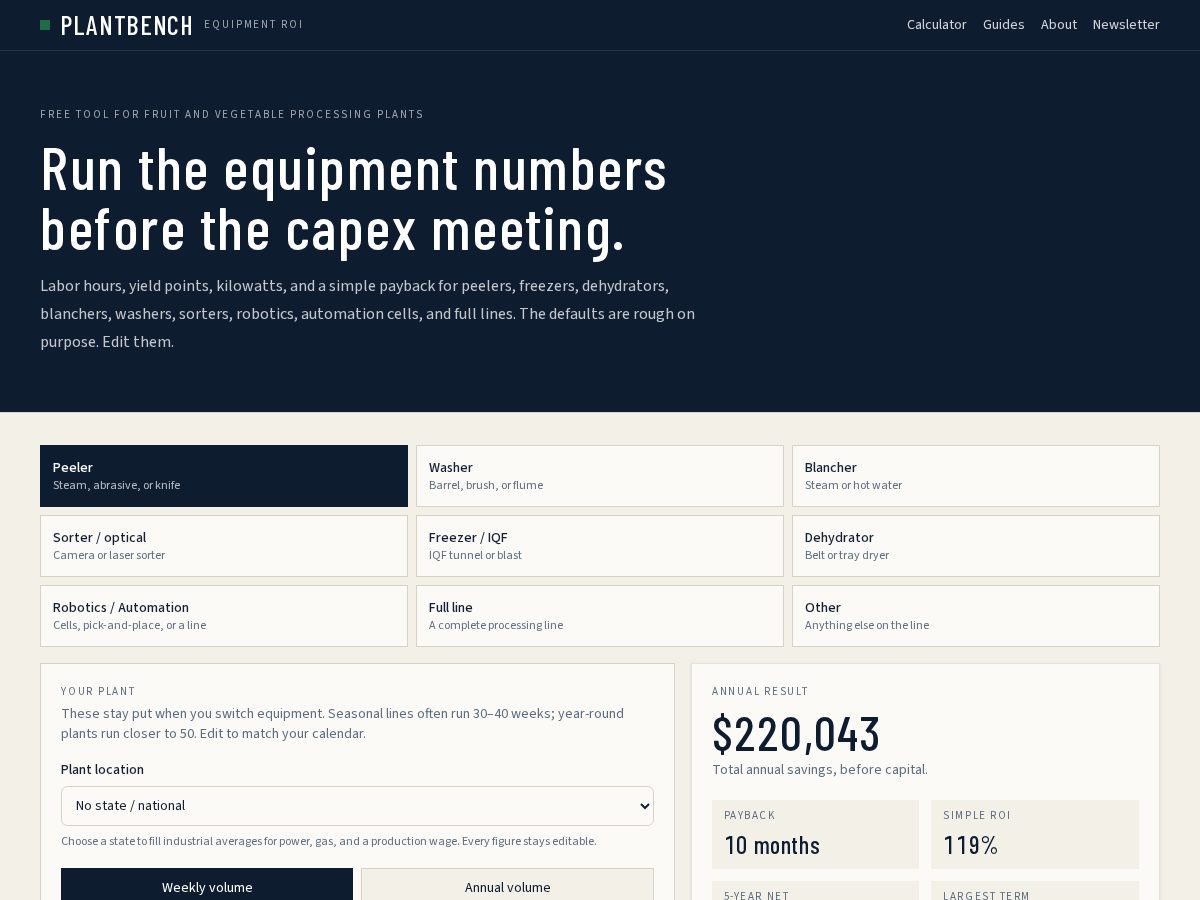Open the Calculator nav link
Image resolution: width=1200 pixels, height=900 pixels.
click(x=936, y=25)
